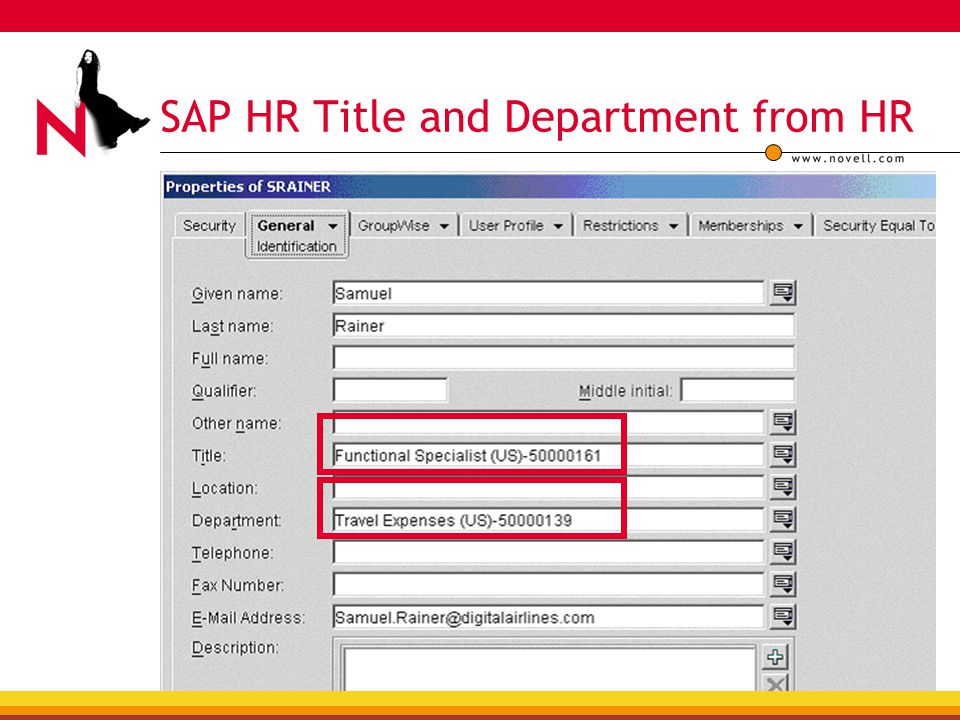Click the Given name field containing Samuel
The height and width of the screenshot is (720, 960).
point(549,293)
